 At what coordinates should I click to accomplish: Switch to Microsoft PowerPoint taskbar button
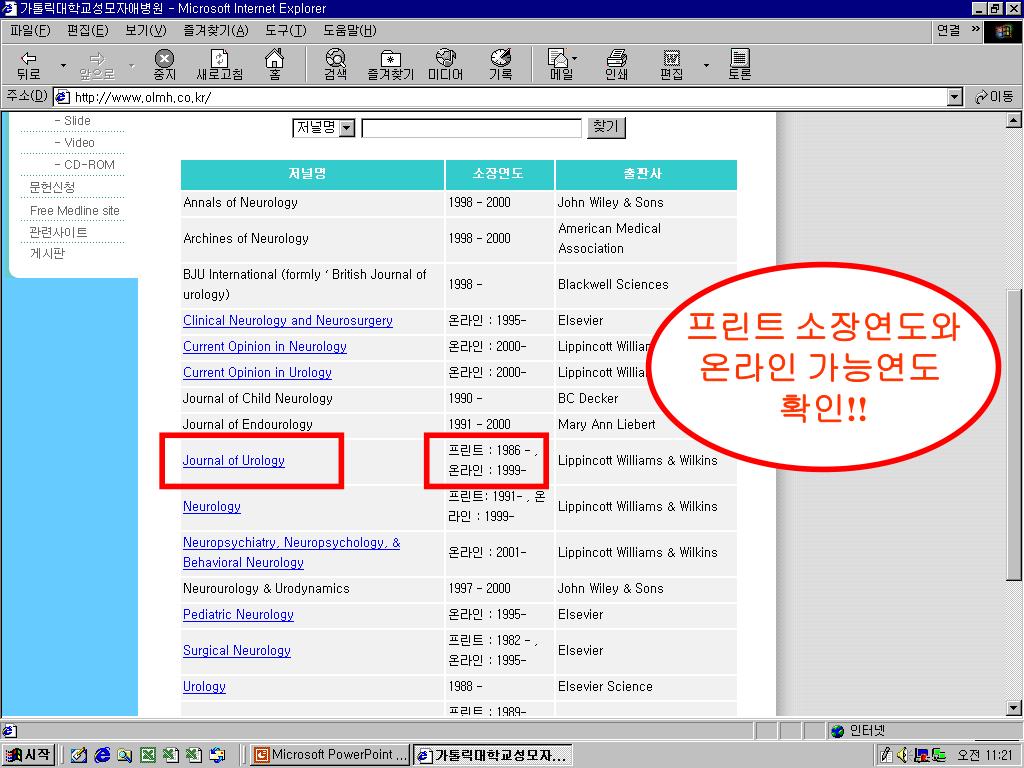click(x=330, y=755)
